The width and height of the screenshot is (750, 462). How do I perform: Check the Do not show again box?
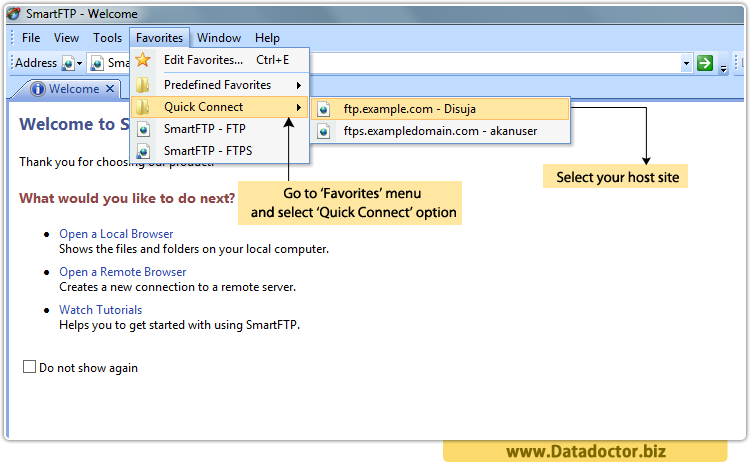(x=29, y=367)
